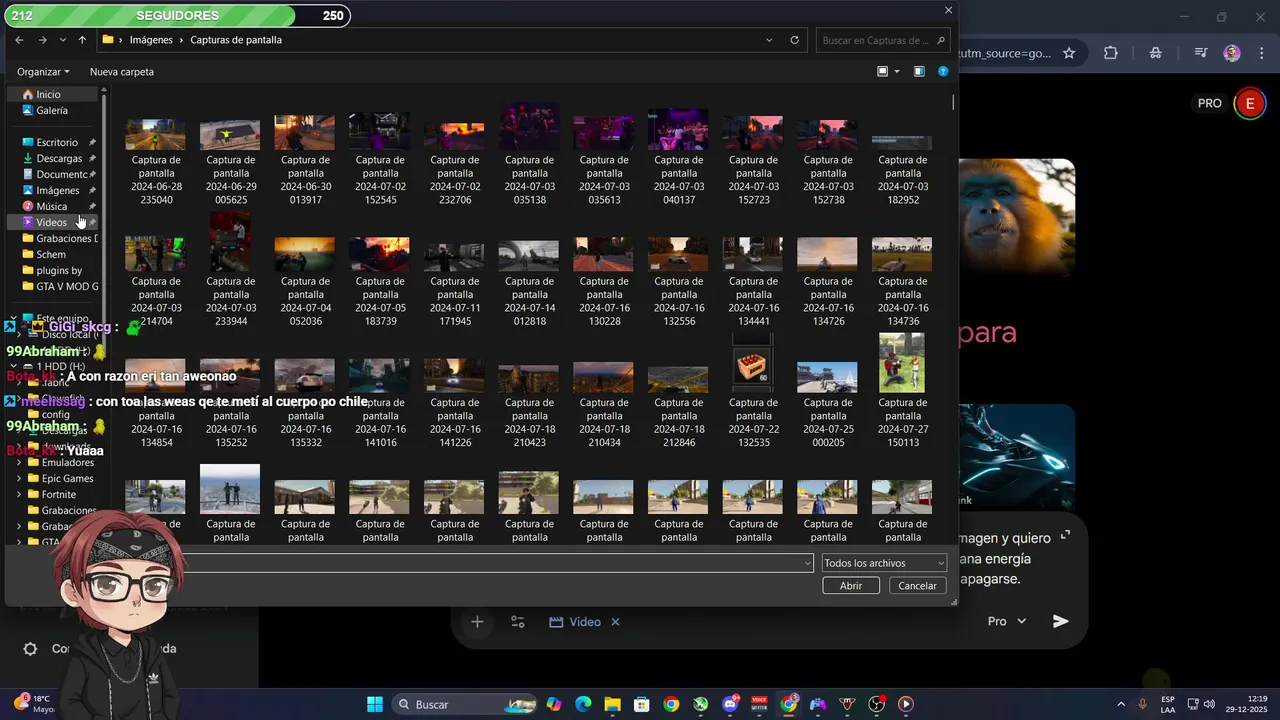Viewport: 1280px width, 720px height.
Task: Open Microsoft Store from the taskbar
Action: pos(642,704)
